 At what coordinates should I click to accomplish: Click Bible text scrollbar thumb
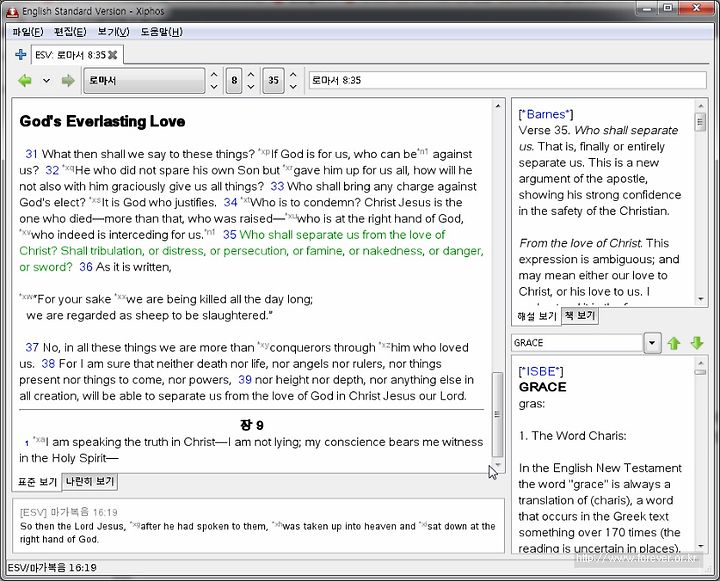pos(497,414)
